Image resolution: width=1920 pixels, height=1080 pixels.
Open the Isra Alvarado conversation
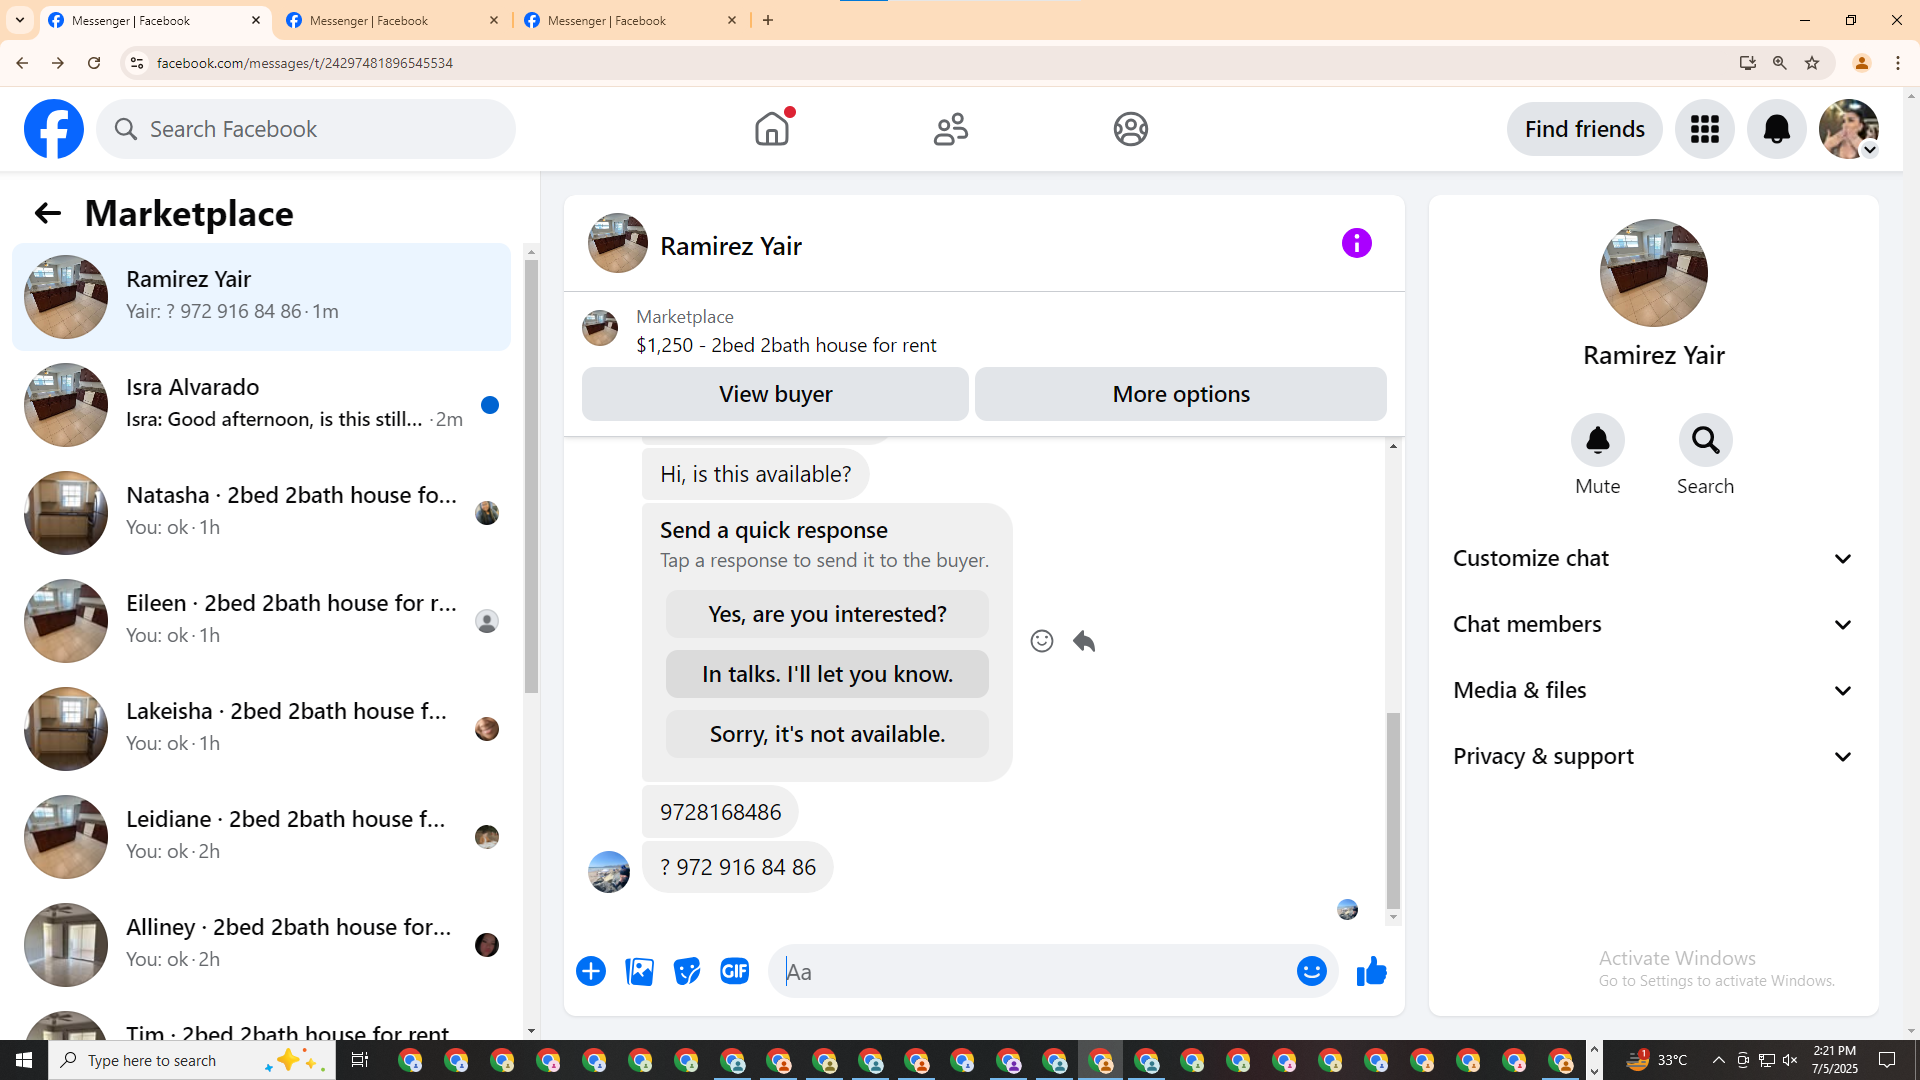pyautogui.click(x=262, y=404)
